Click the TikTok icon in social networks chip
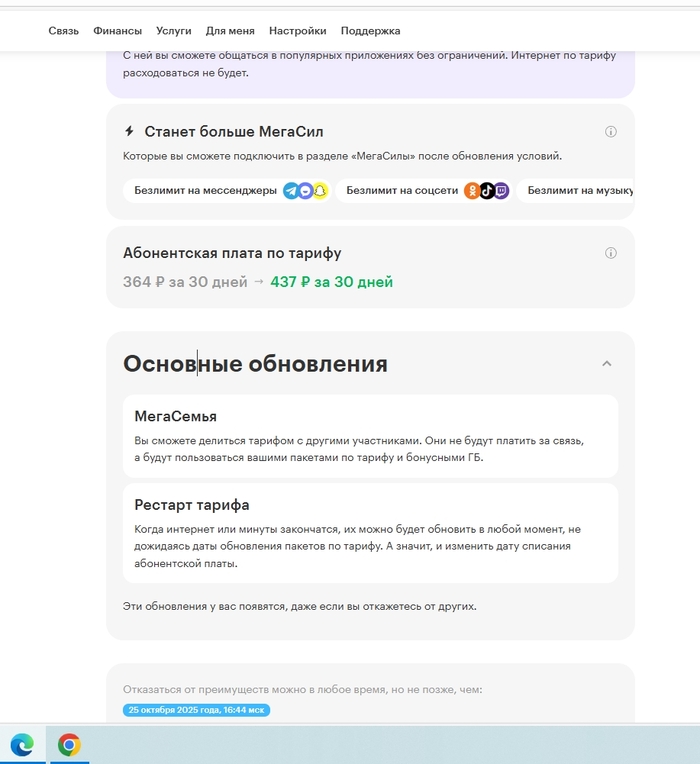 coord(487,191)
